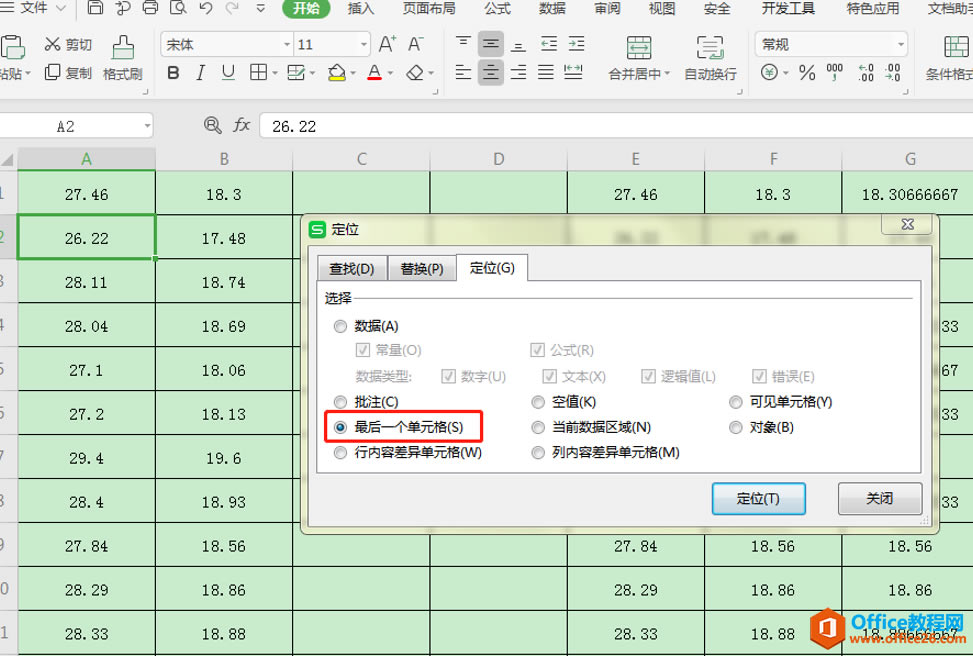Click the eraser clear-format icon
Image resolution: width=973 pixels, height=656 pixels.
pos(415,73)
